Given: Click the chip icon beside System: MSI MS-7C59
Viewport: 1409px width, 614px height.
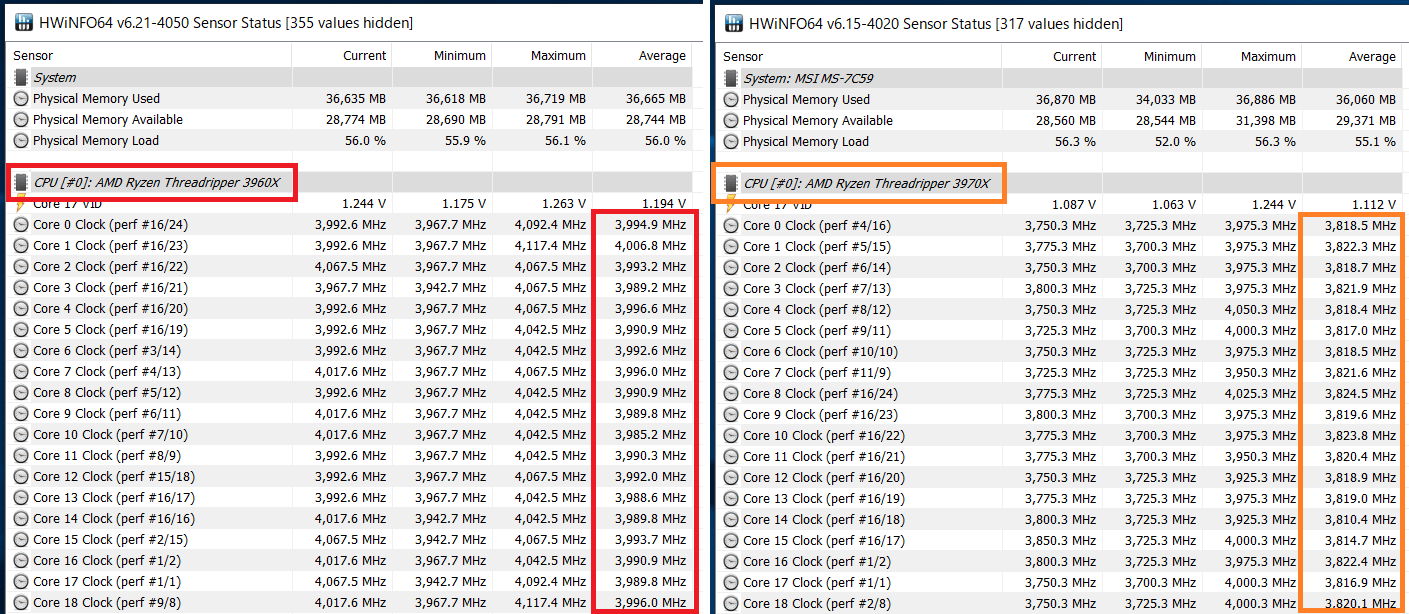Looking at the screenshot, I should click(731, 78).
